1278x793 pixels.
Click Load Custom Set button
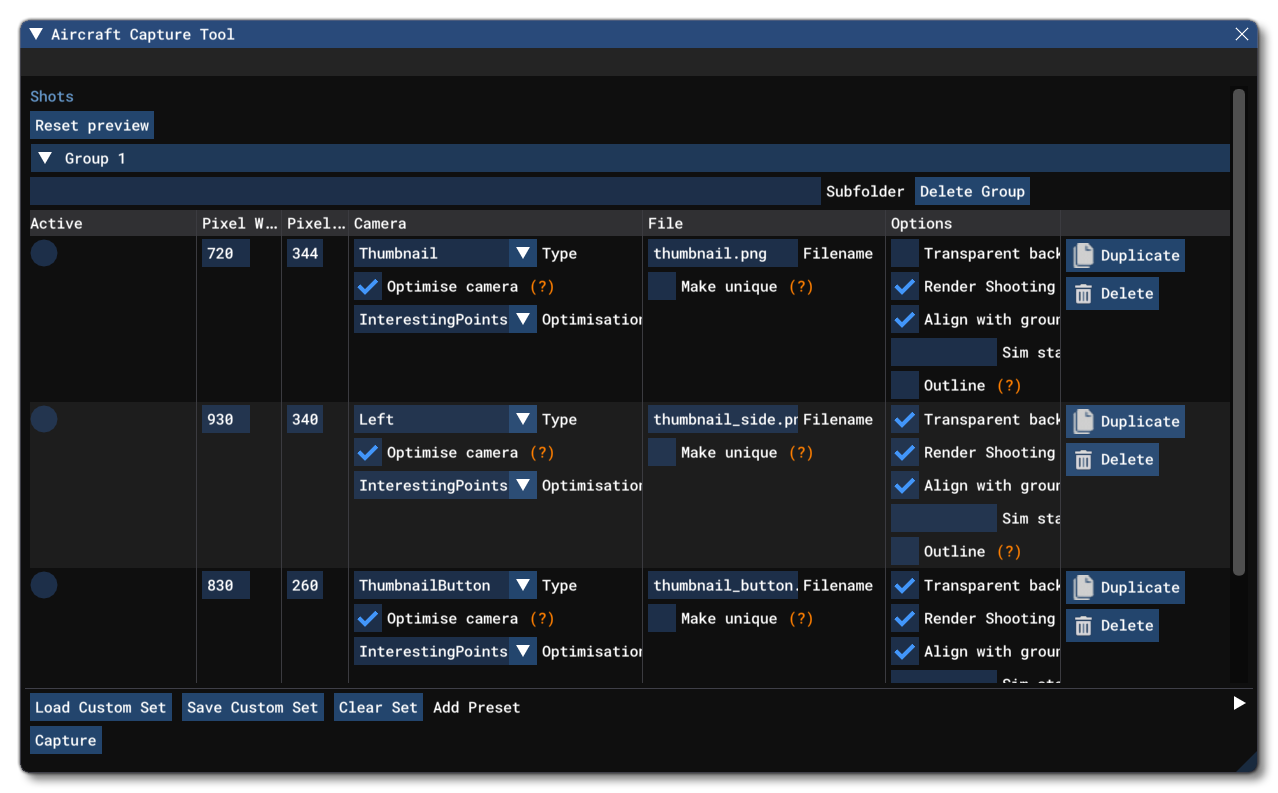pos(100,708)
